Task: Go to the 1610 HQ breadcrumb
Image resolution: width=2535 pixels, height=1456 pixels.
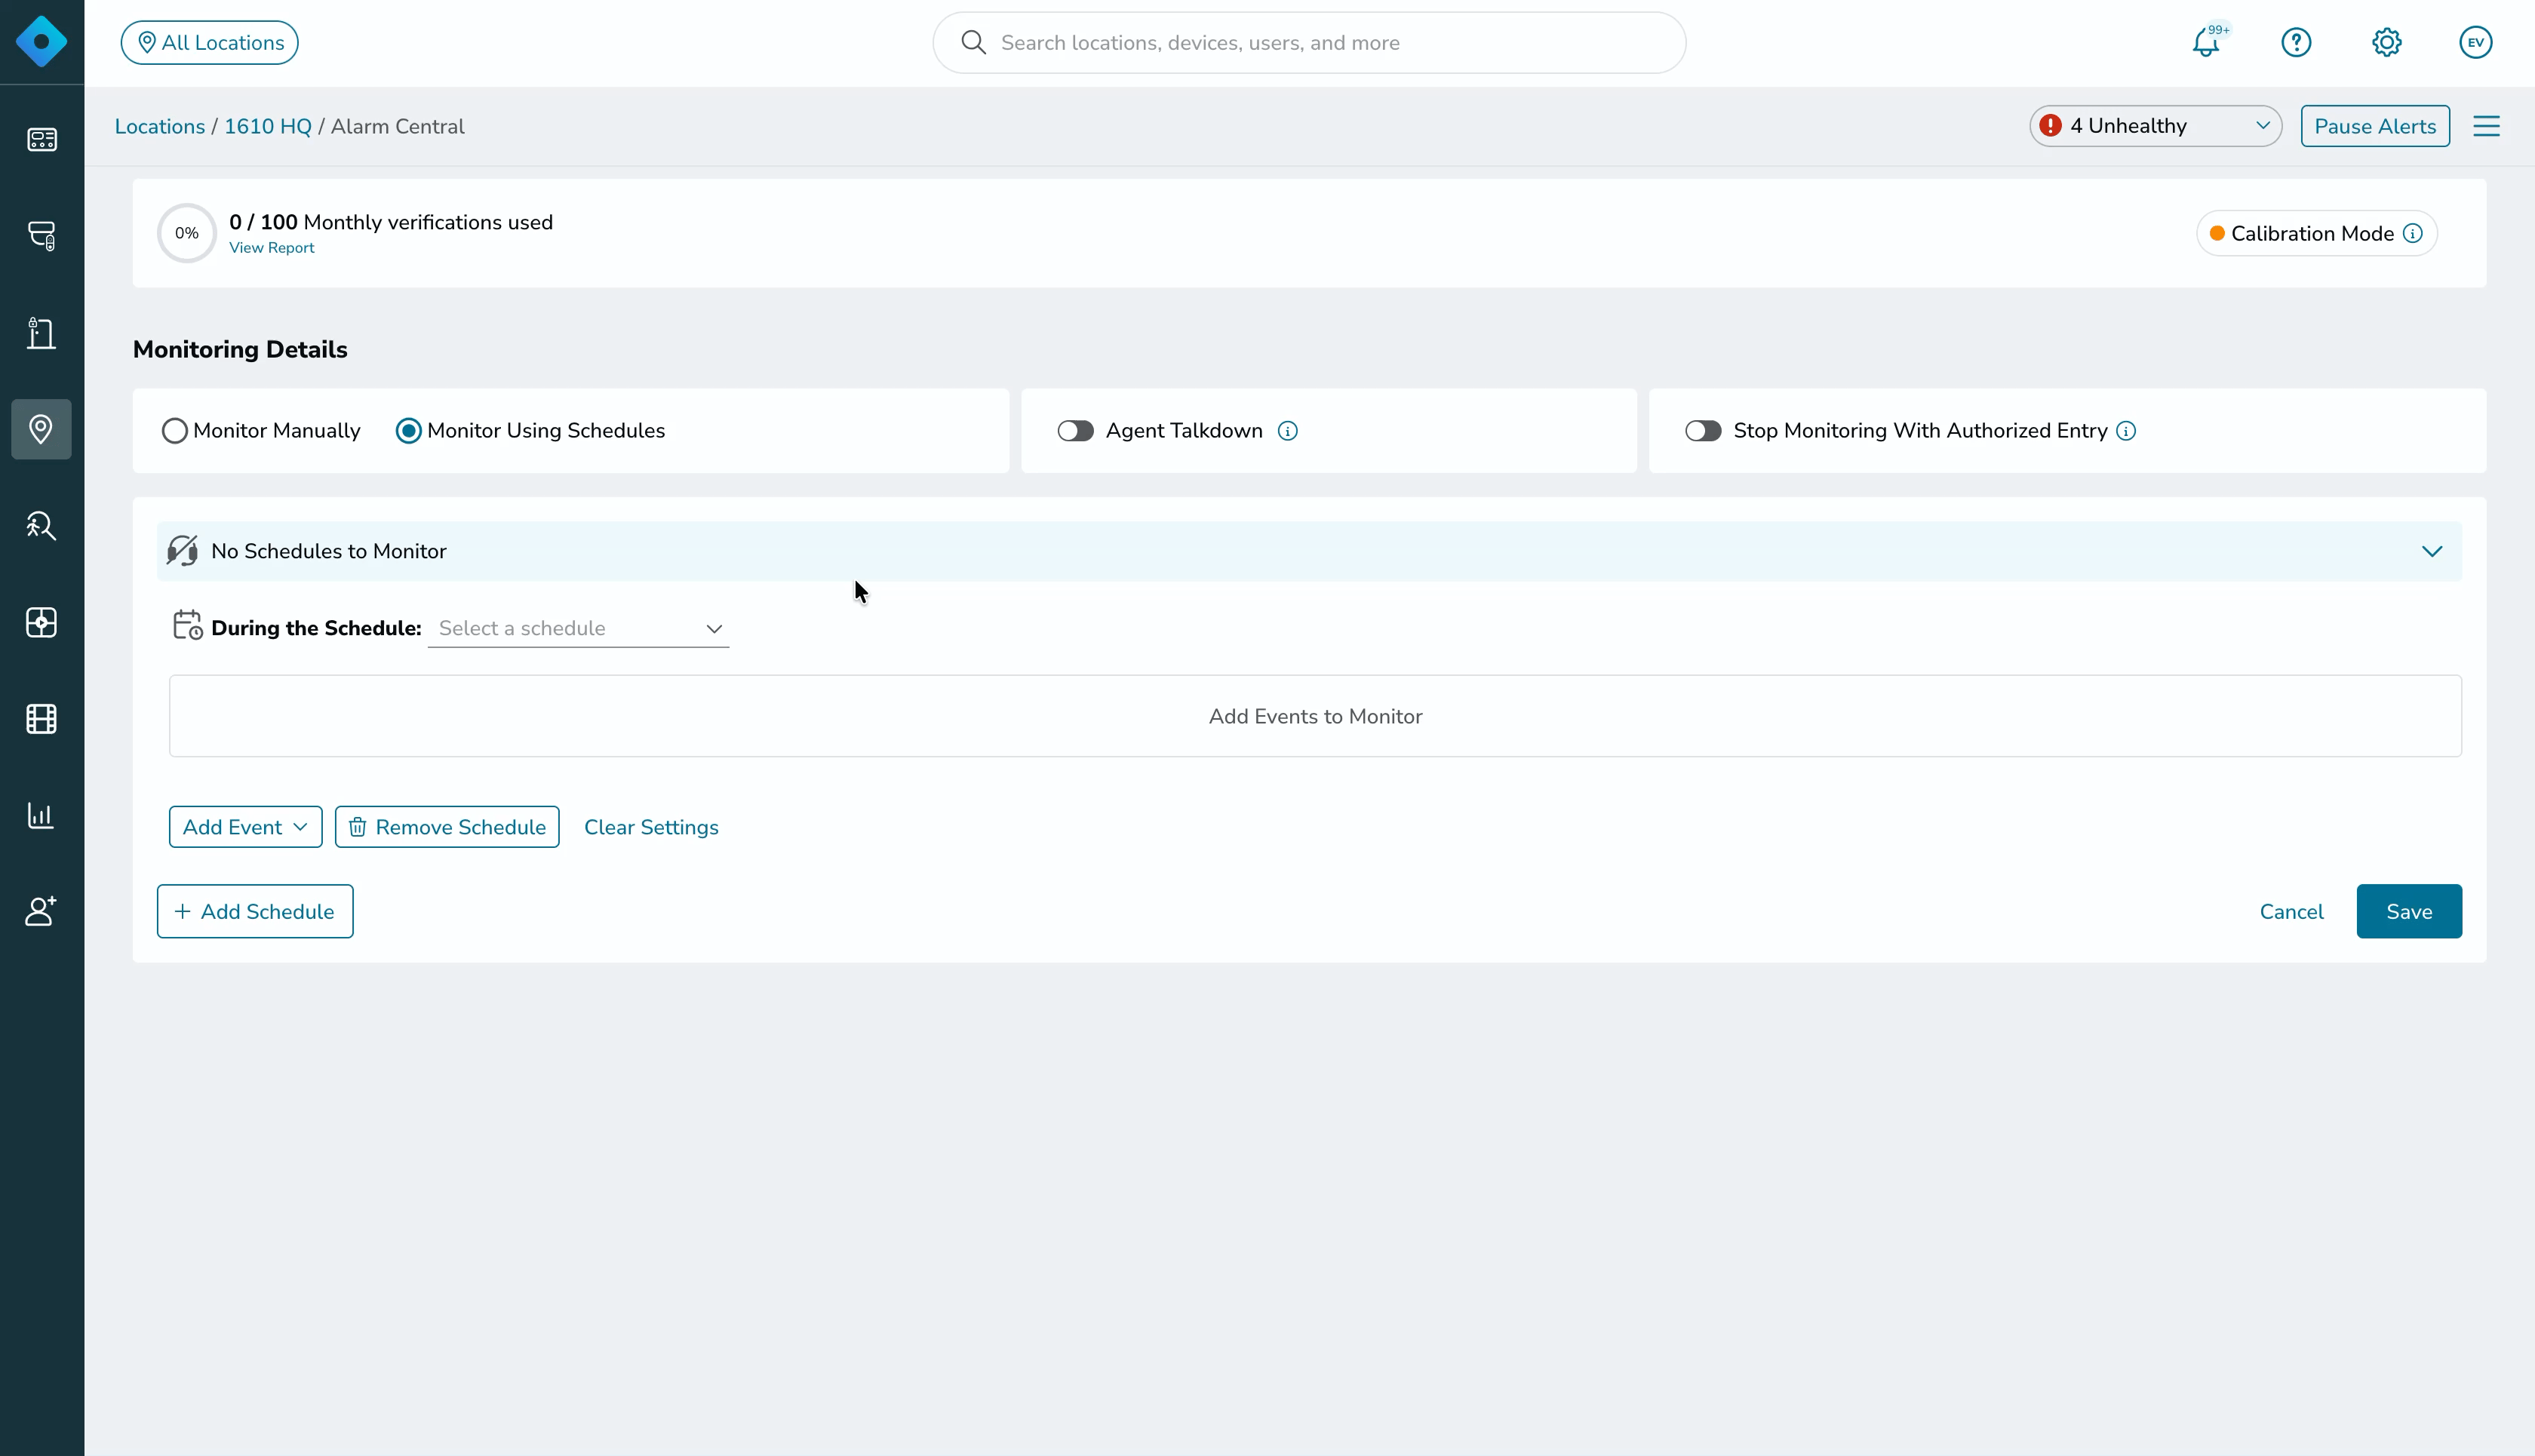Action: tap(268, 127)
